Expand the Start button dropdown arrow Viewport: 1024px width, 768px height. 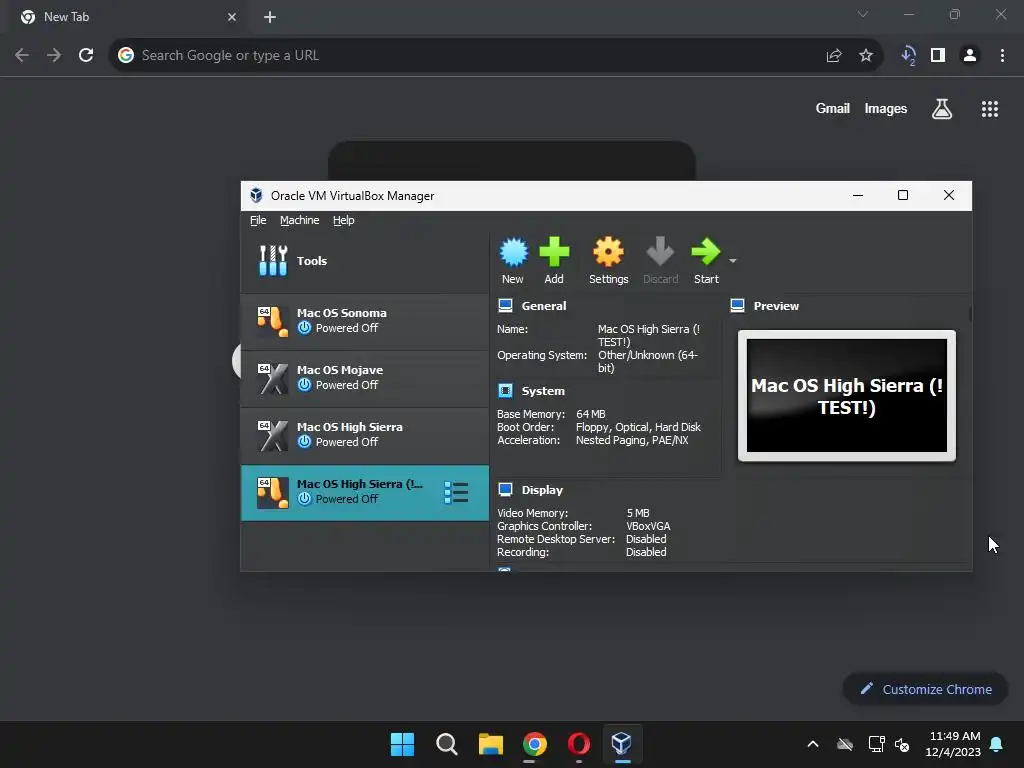pos(733,261)
